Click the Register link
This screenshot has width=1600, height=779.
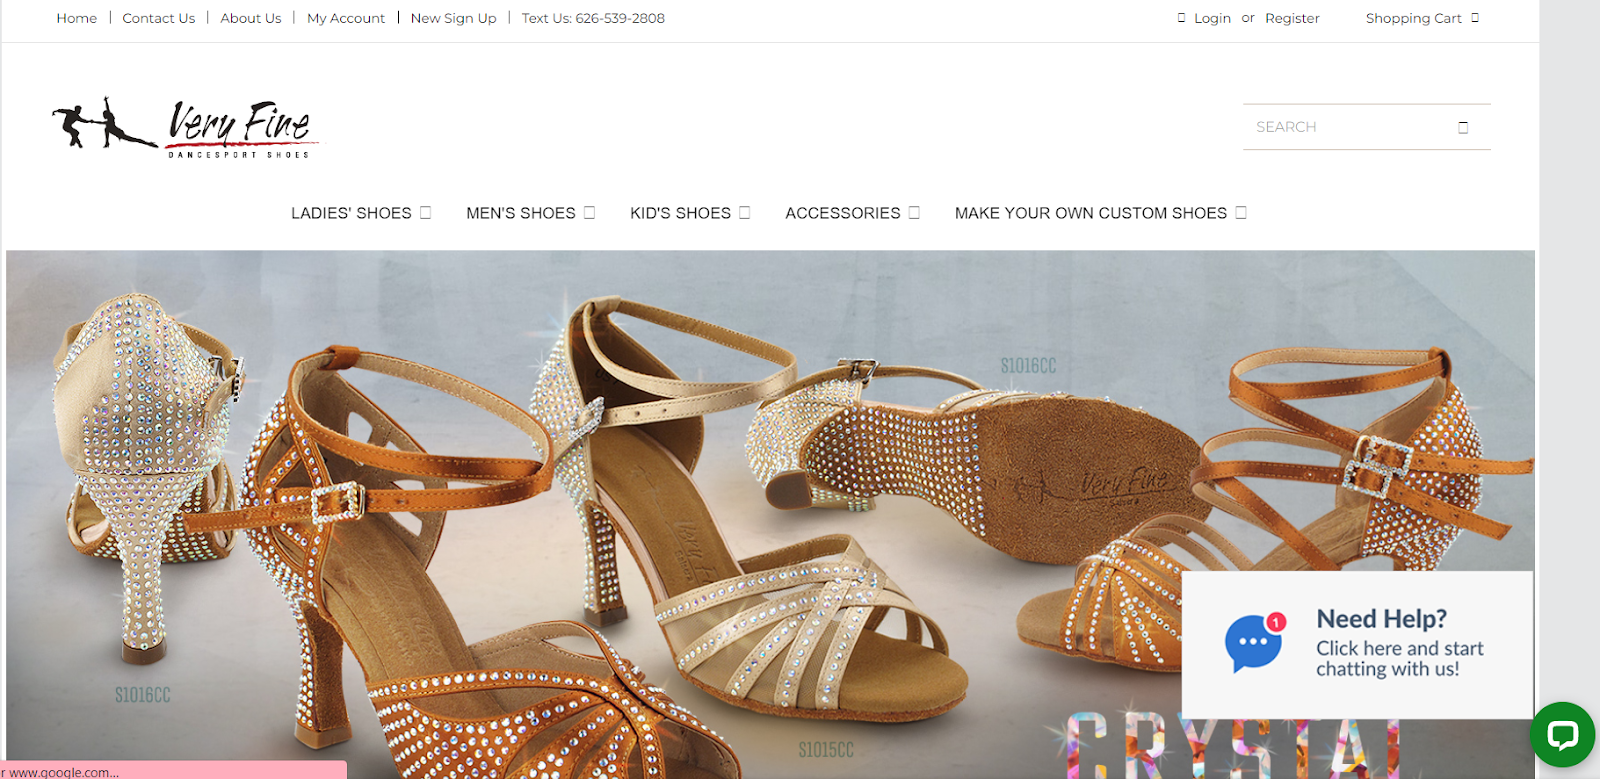coord(1292,18)
